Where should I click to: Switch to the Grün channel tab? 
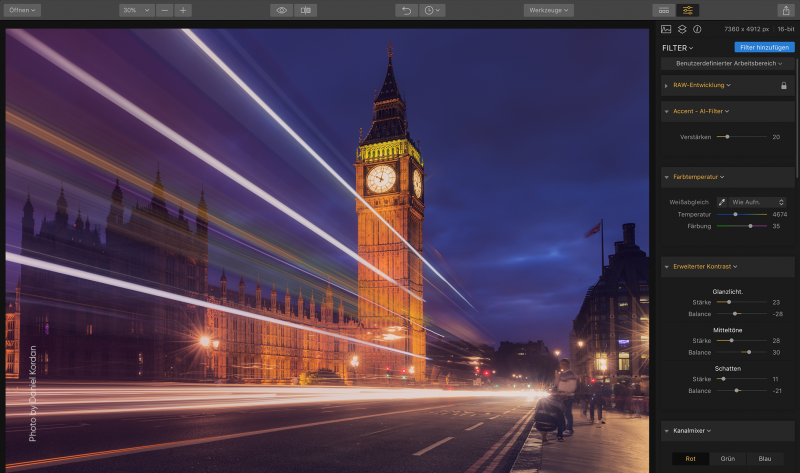tap(727, 459)
